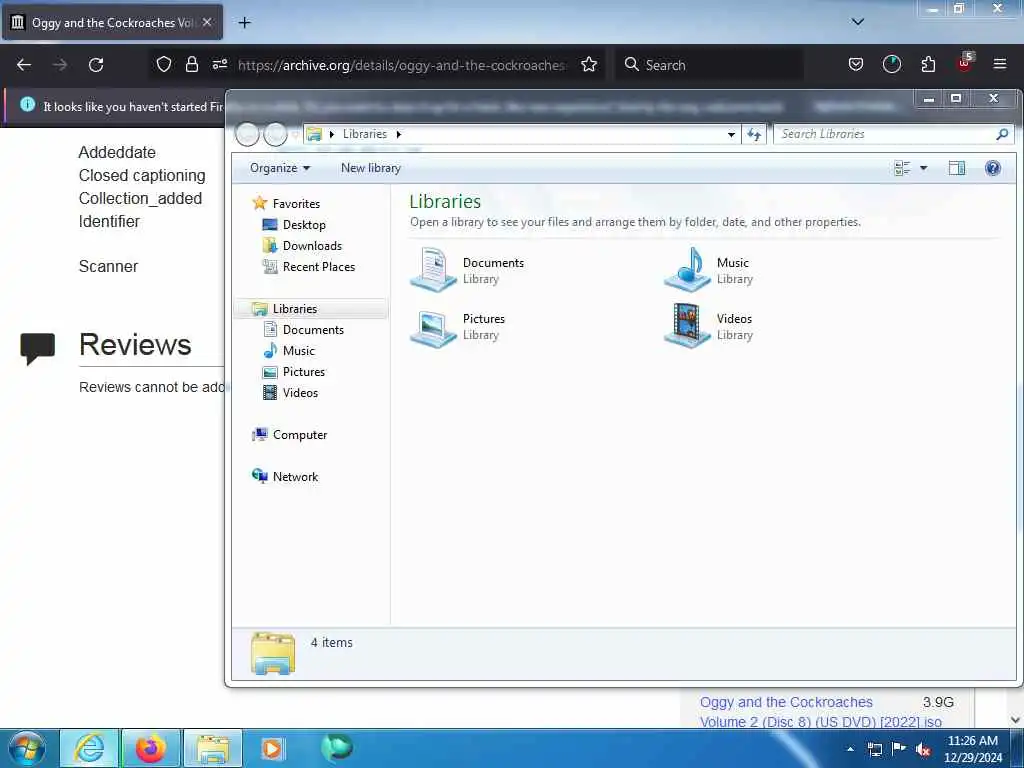This screenshot has width=1024, height=768.
Task: Open a new Firefox tab
Action: point(244,23)
